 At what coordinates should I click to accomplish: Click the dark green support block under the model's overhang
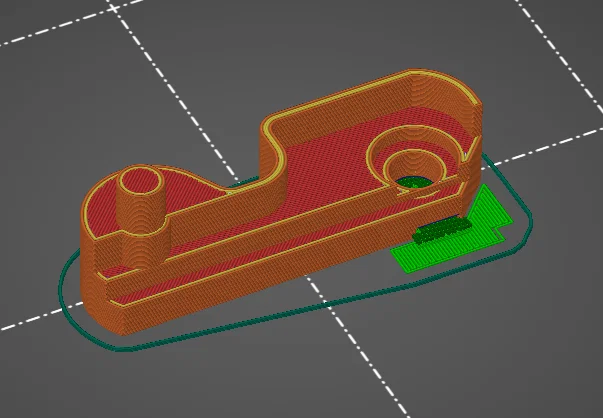pos(442,230)
